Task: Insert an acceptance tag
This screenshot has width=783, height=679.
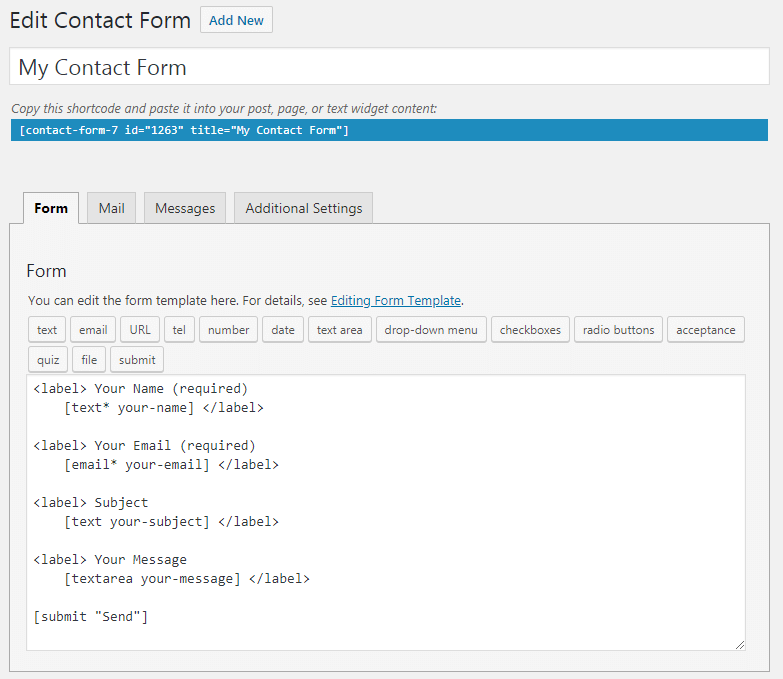Action: 706,330
